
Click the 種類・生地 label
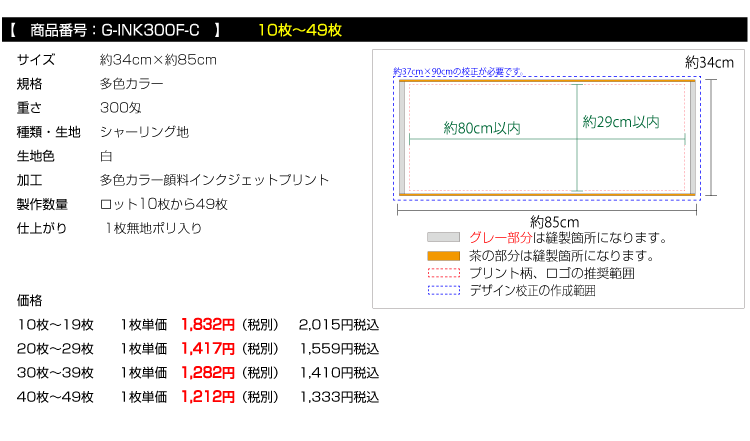point(49,132)
